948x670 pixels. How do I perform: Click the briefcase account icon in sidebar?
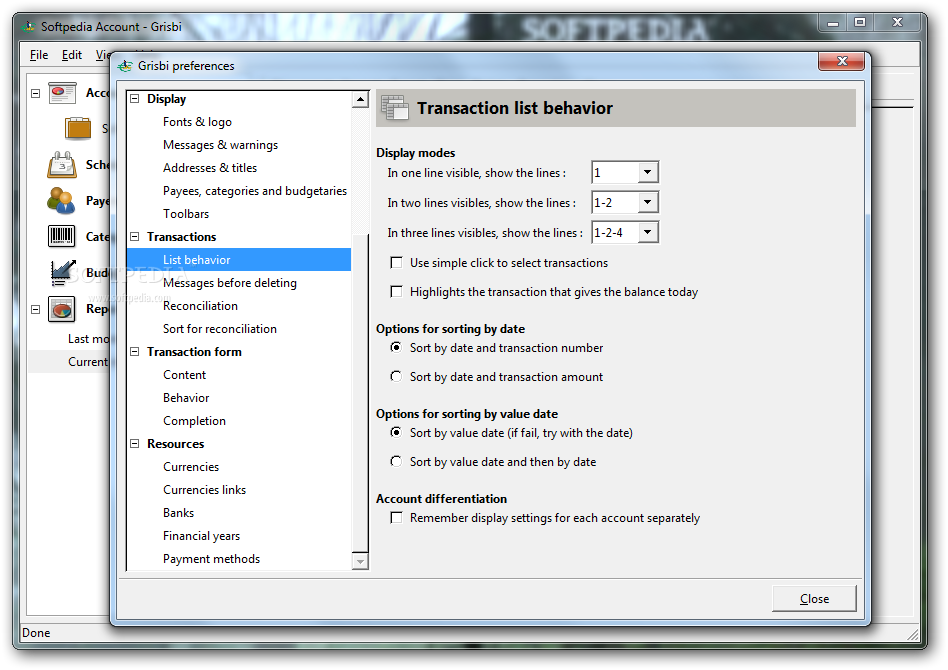click(78, 128)
